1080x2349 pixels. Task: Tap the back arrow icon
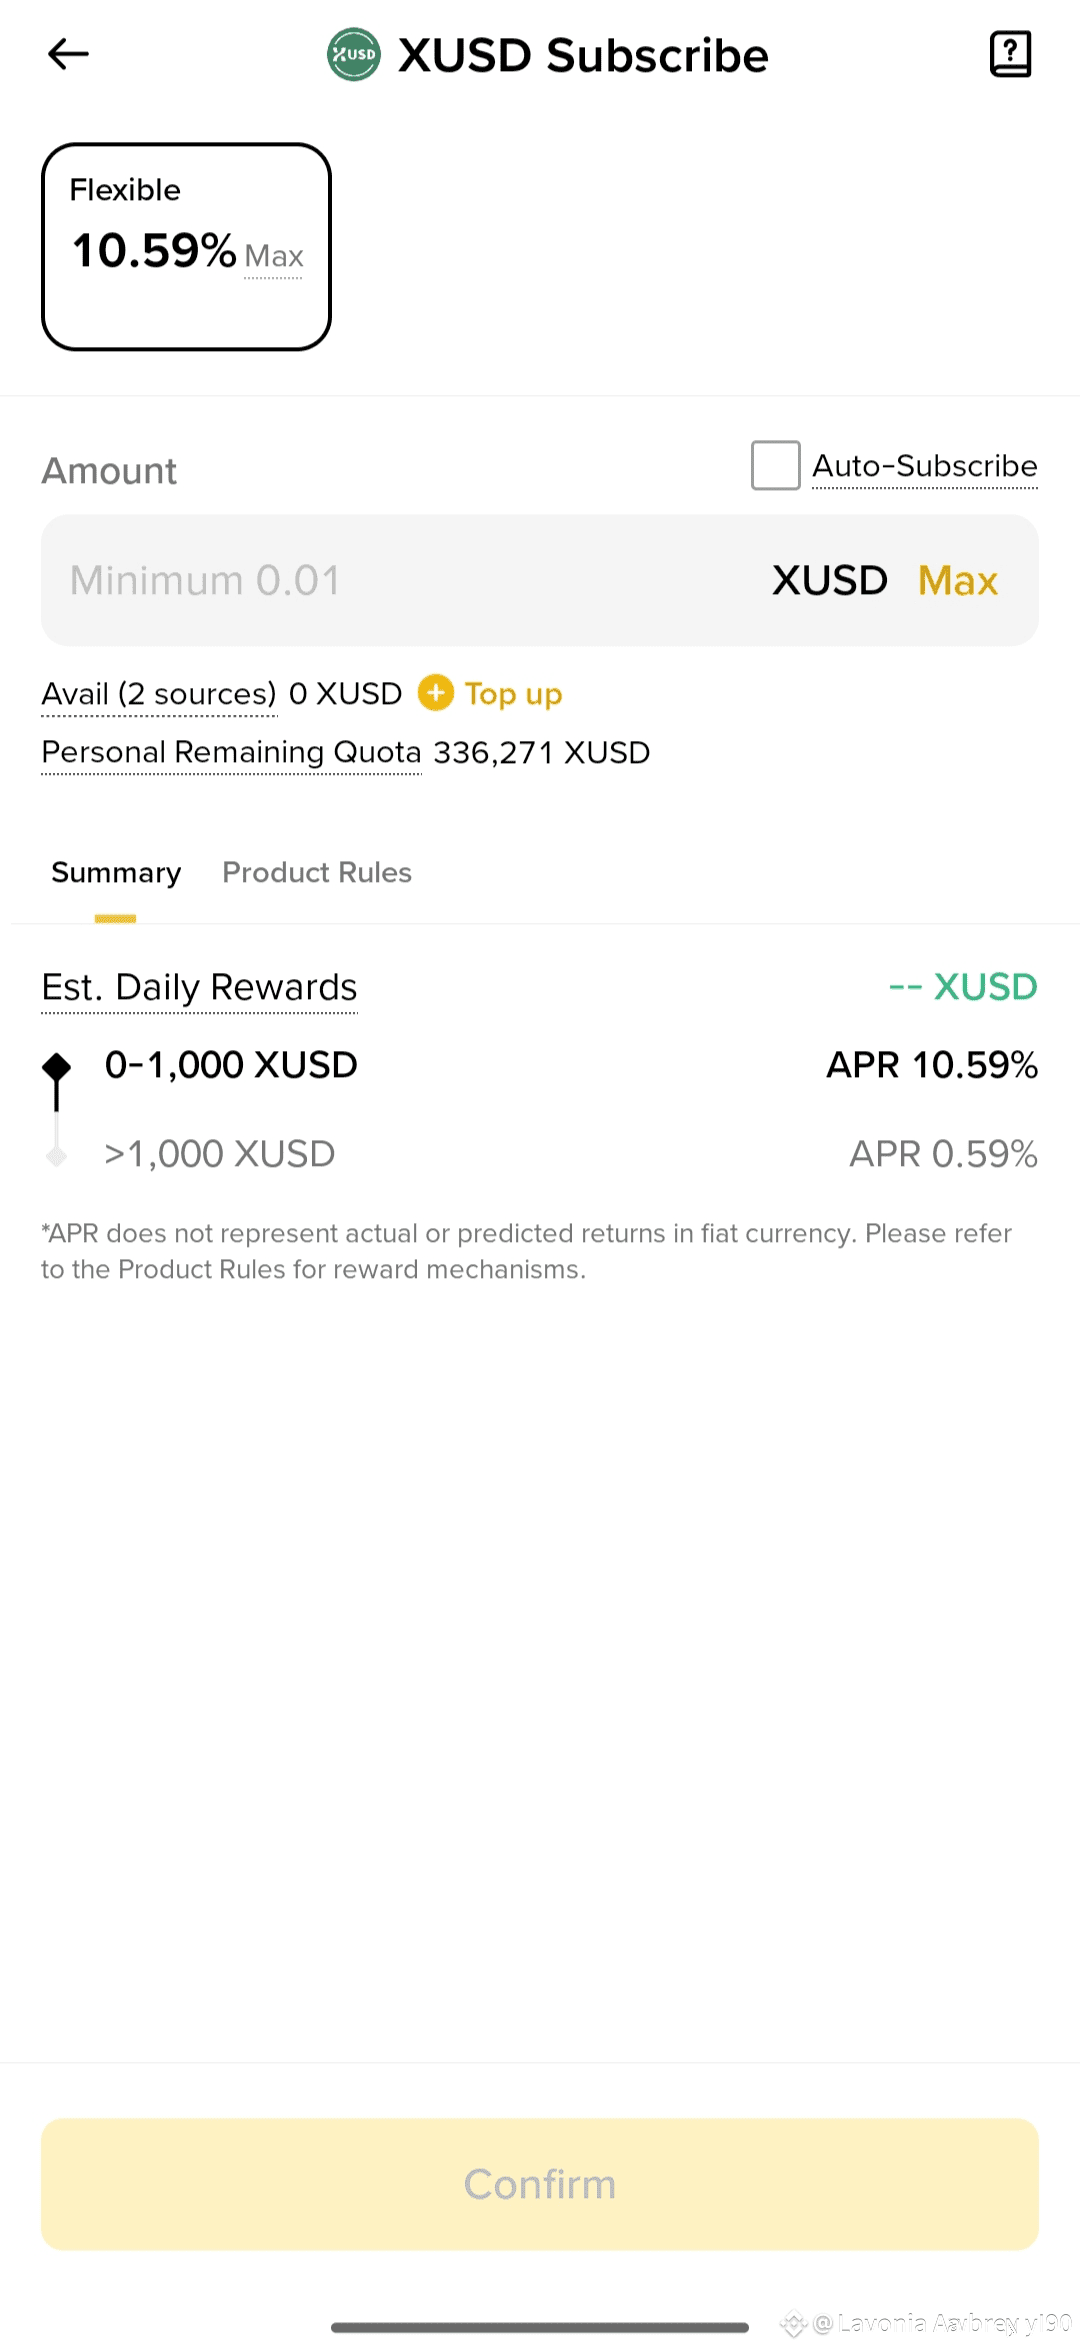tap(68, 54)
